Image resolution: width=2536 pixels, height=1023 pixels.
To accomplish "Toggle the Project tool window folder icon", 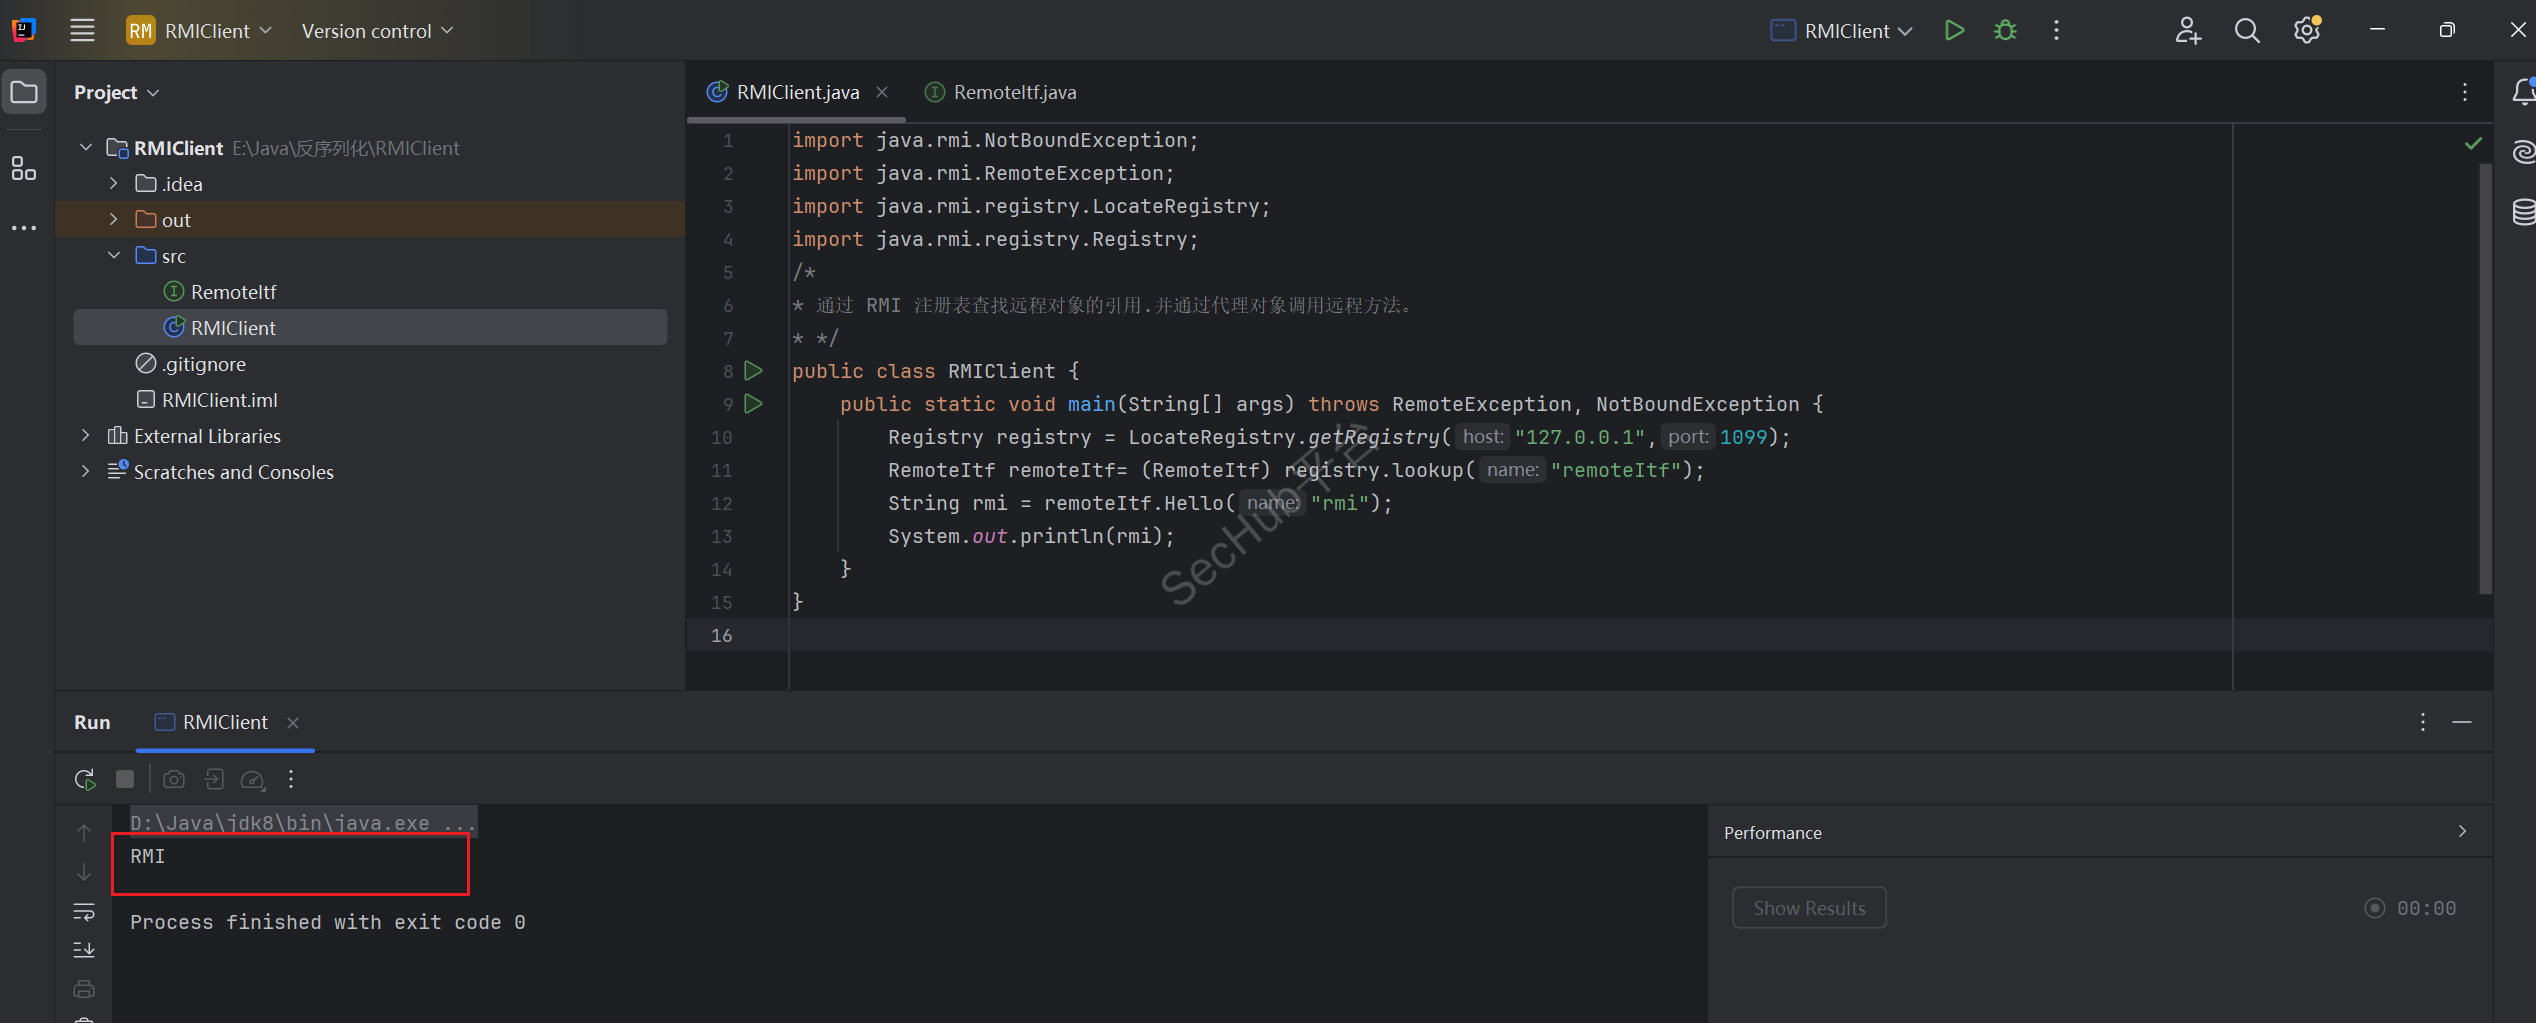I will tap(24, 93).
